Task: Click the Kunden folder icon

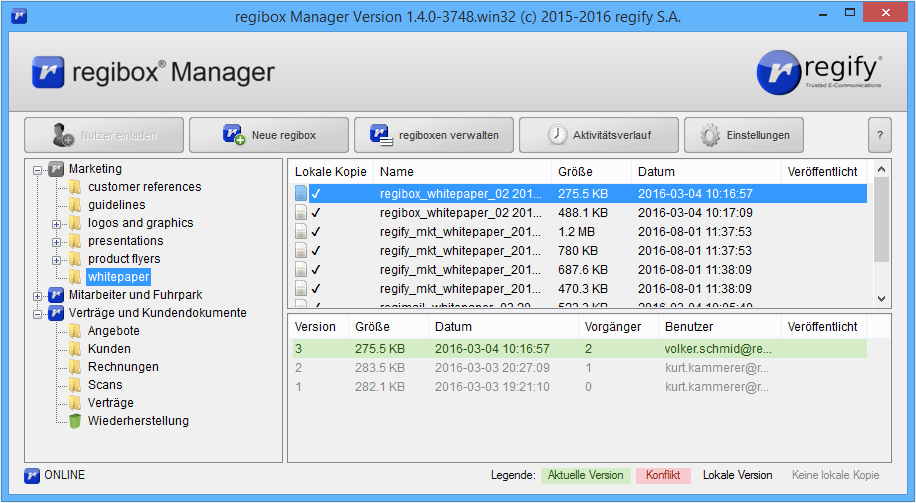Action: pos(75,349)
